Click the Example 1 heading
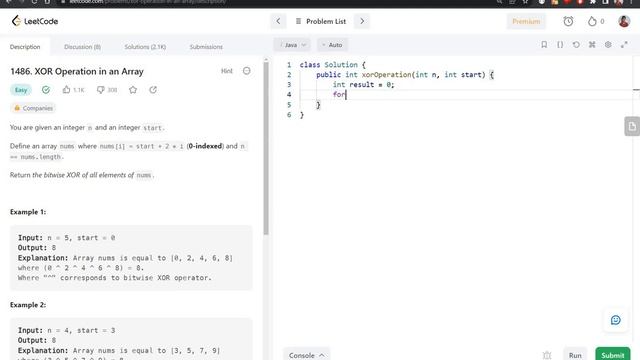640x360 pixels. (x=28, y=212)
